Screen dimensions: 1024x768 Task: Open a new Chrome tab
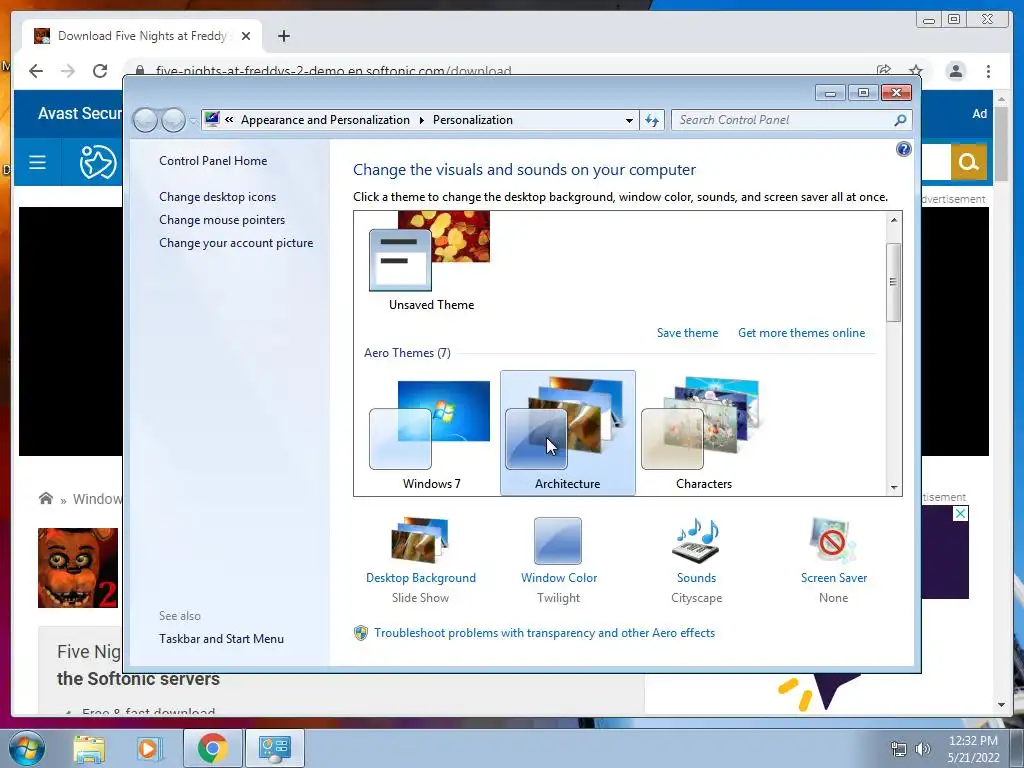pos(283,36)
